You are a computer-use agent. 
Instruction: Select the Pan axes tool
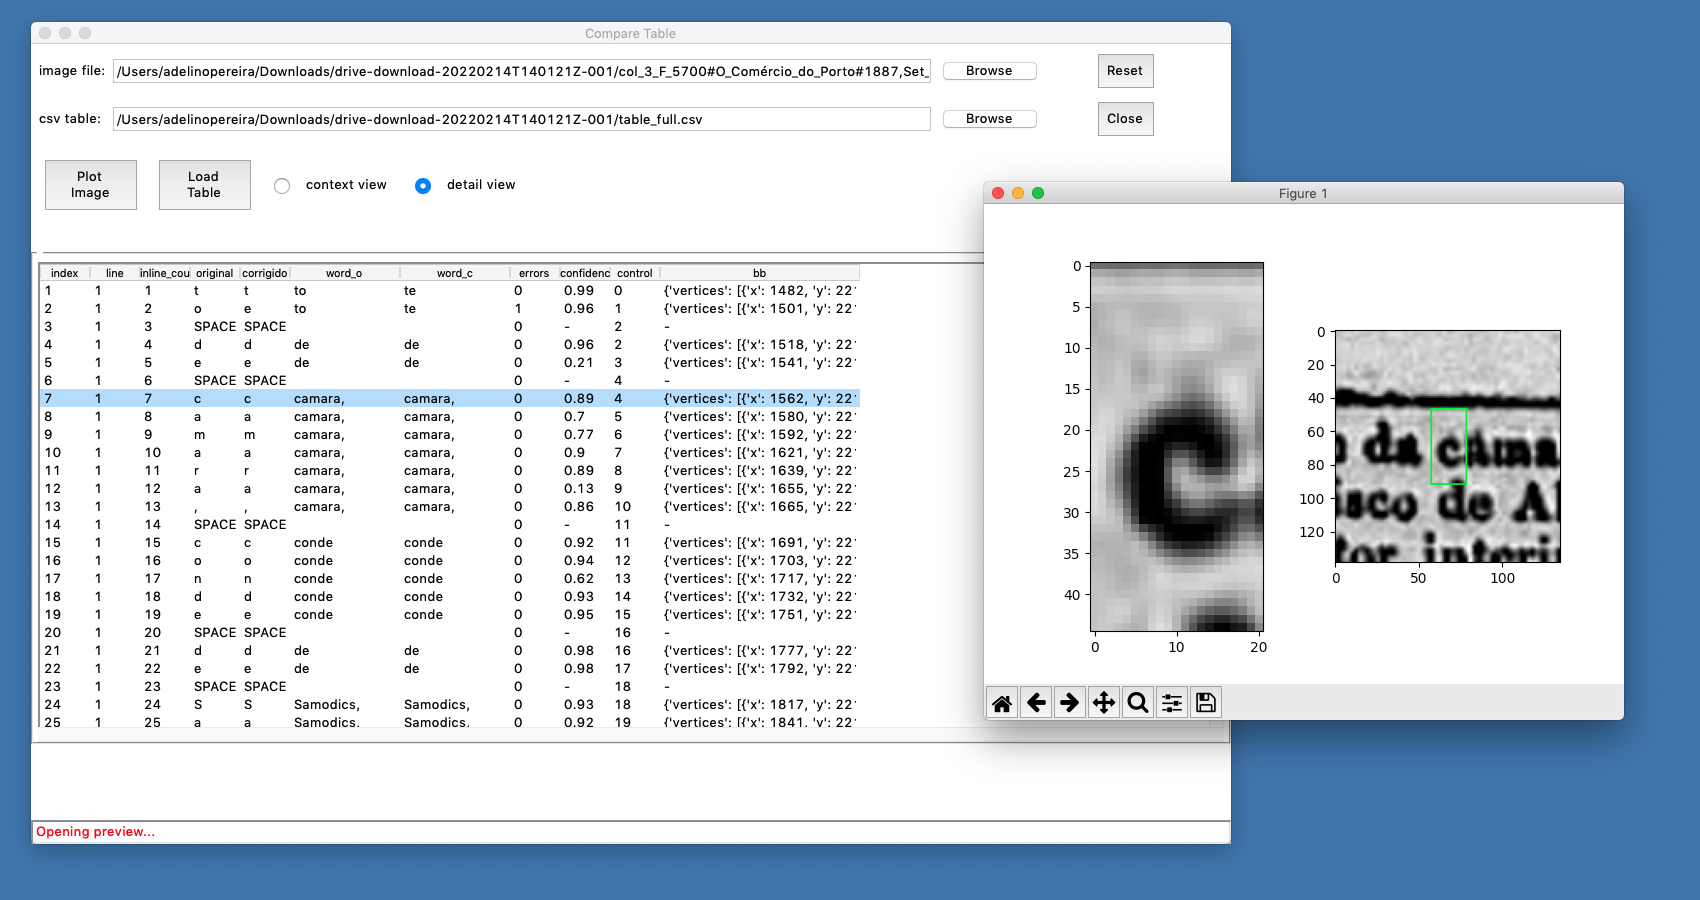[1104, 703]
